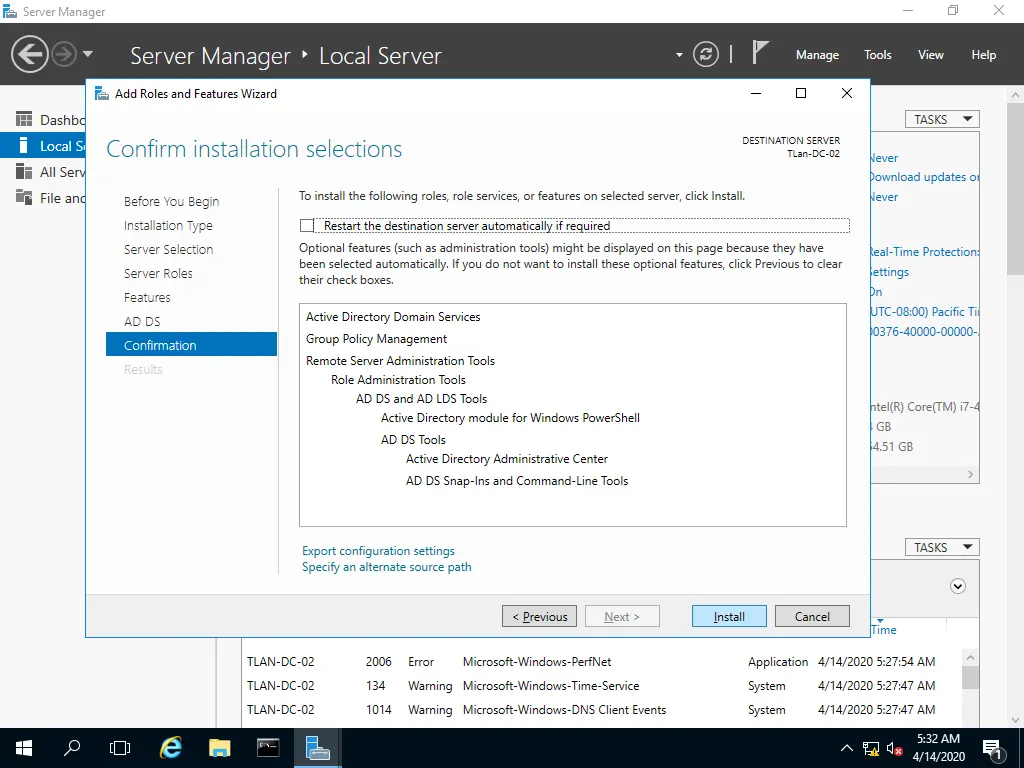This screenshot has width=1024, height=768.
Task: Open Command Prompt from taskbar
Action: [268, 748]
